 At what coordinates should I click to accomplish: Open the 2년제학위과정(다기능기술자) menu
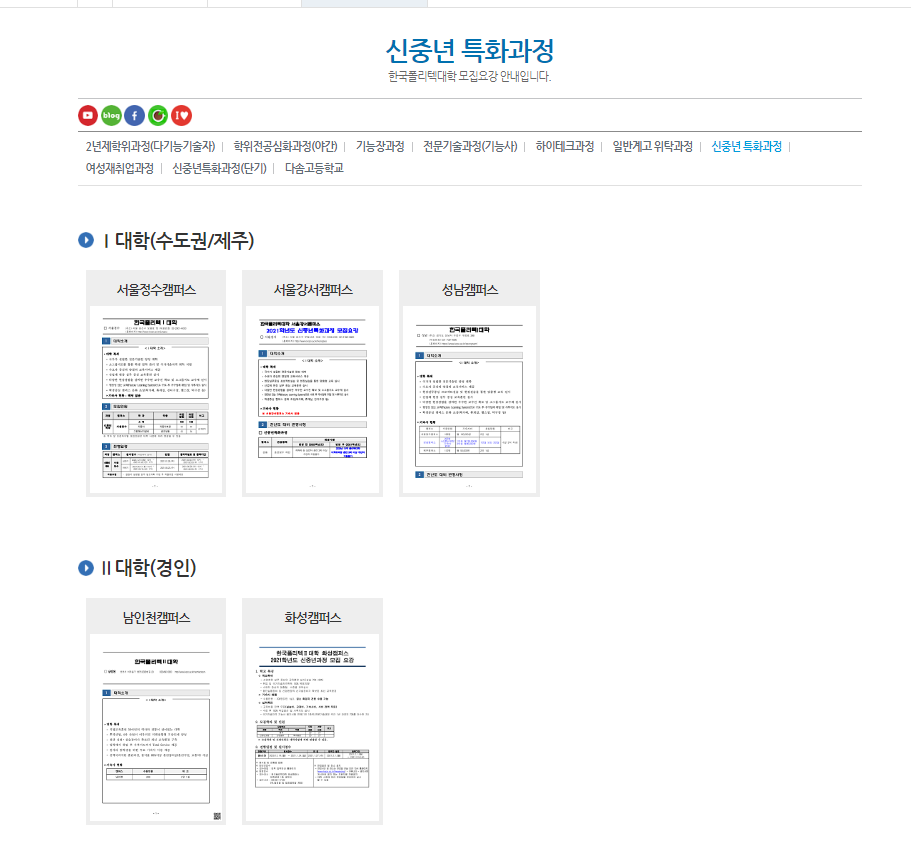[x=150, y=146]
